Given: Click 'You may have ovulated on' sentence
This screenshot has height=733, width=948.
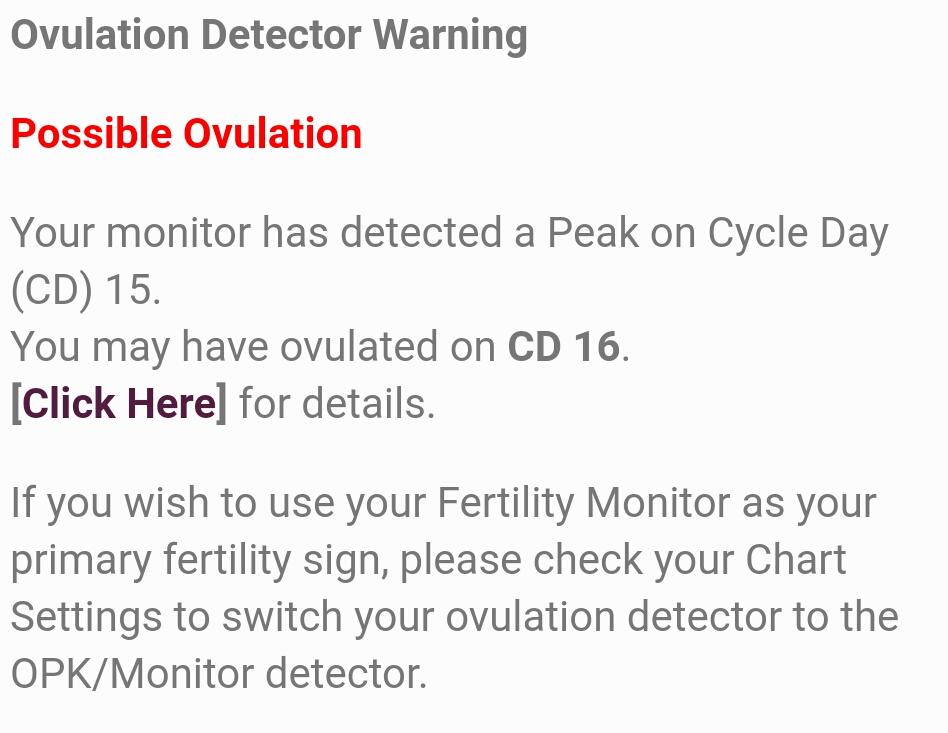Looking at the screenshot, I should 254,346.
